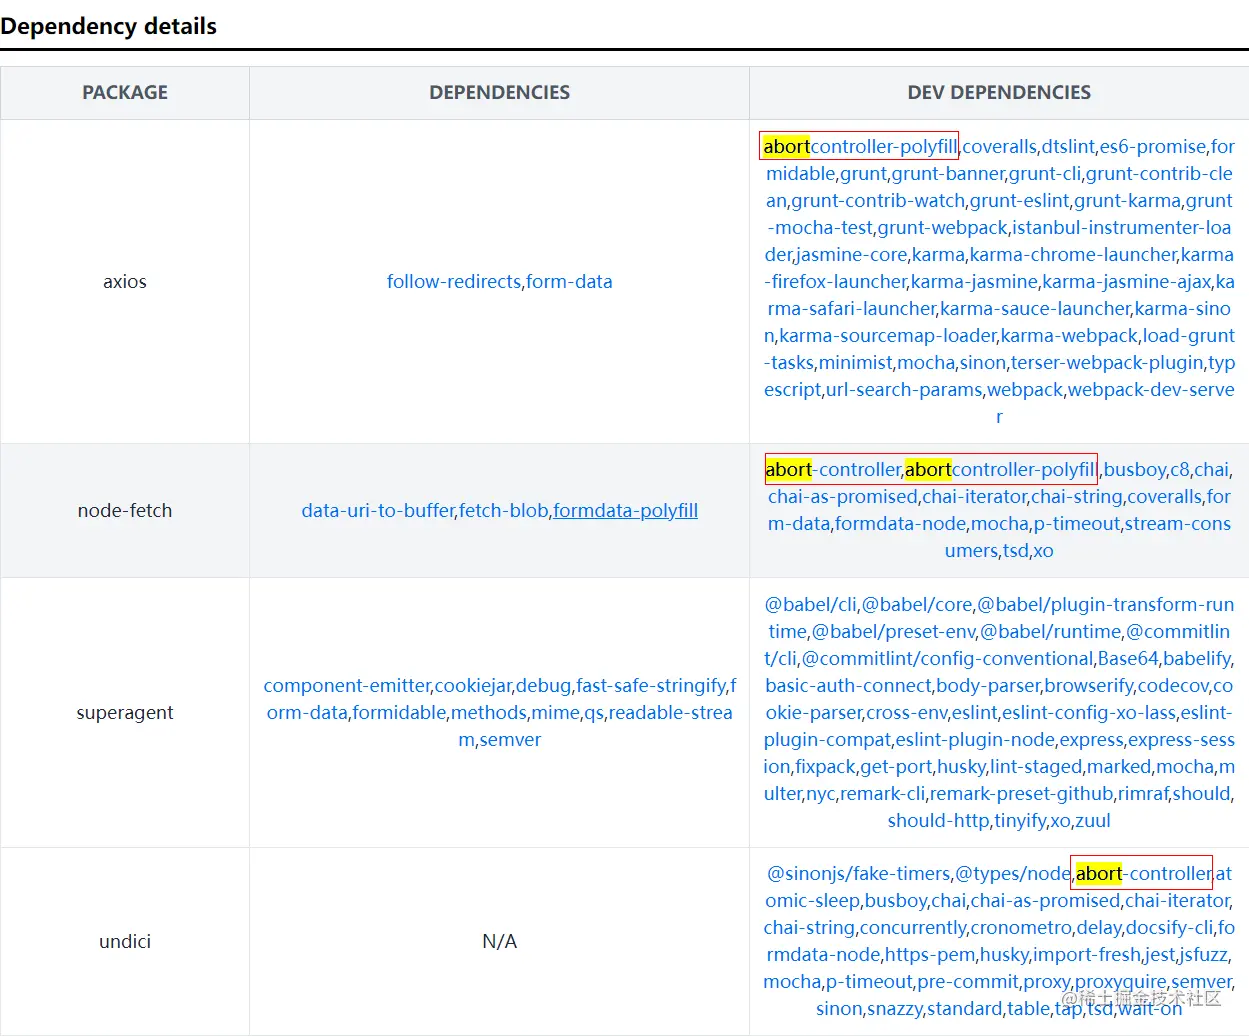Select the undici package name cell
Image resolution: width=1249 pixels, height=1036 pixels.
(125, 941)
